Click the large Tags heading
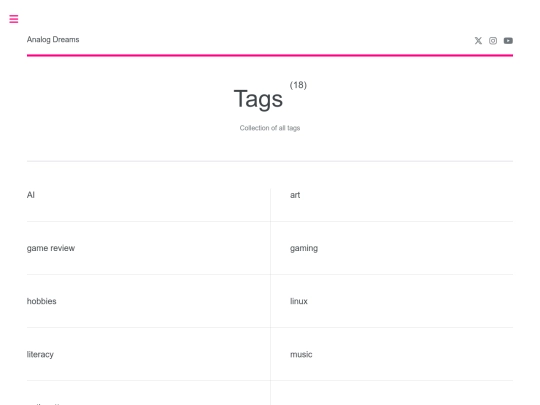Screen dimensions: 540x405 (x=258, y=99)
